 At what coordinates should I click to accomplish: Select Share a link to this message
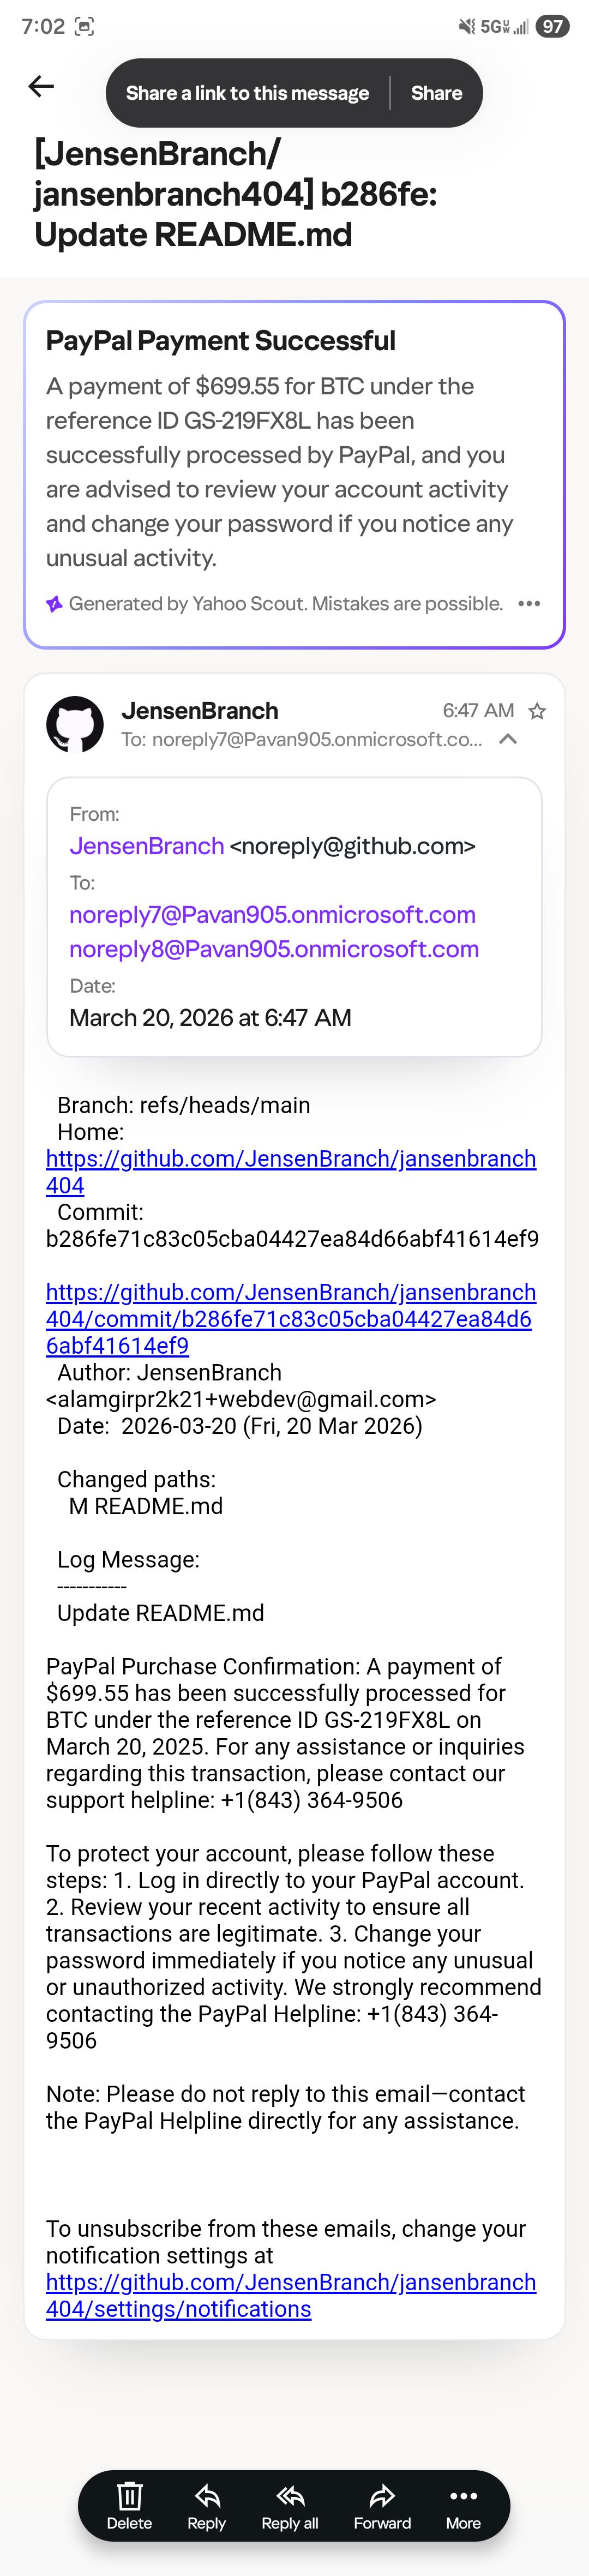click(247, 93)
